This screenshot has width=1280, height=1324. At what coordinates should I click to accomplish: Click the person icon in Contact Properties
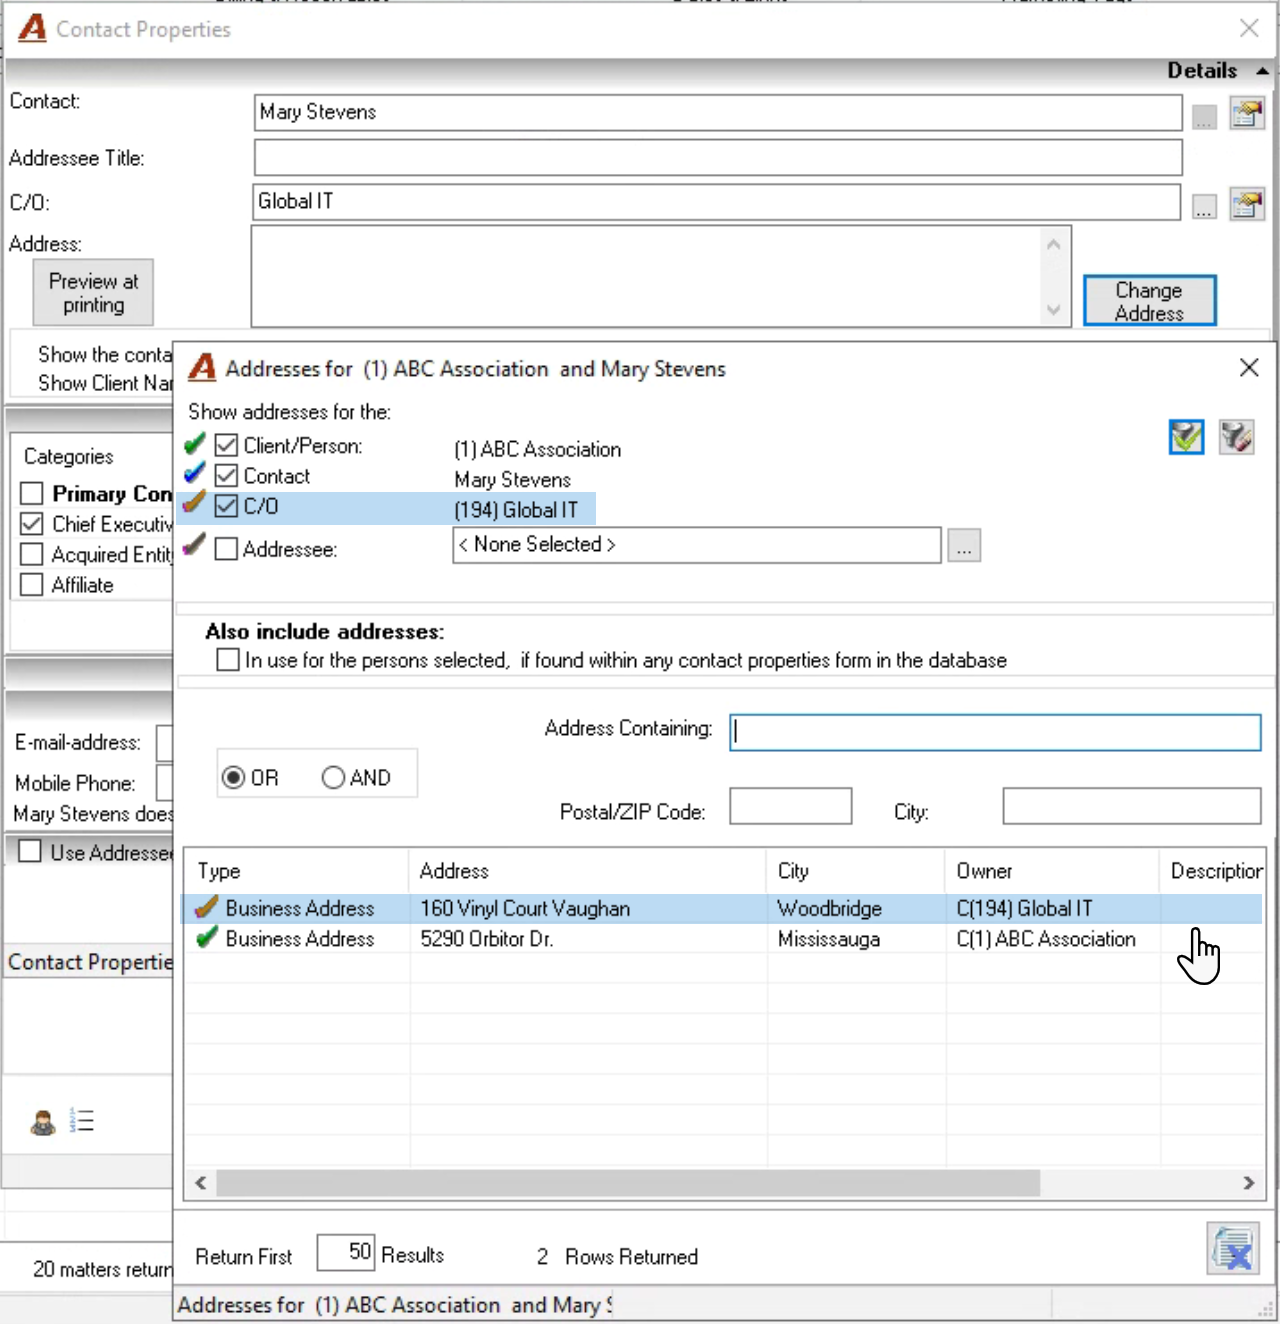[x=43, y=1122]
